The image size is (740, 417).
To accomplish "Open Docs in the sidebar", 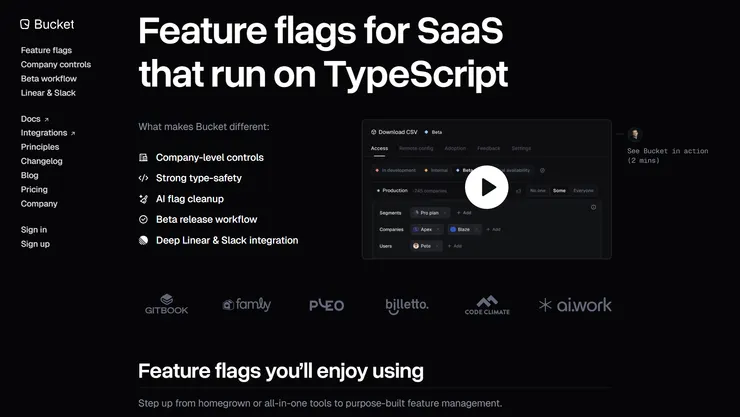I will point(31,119).
